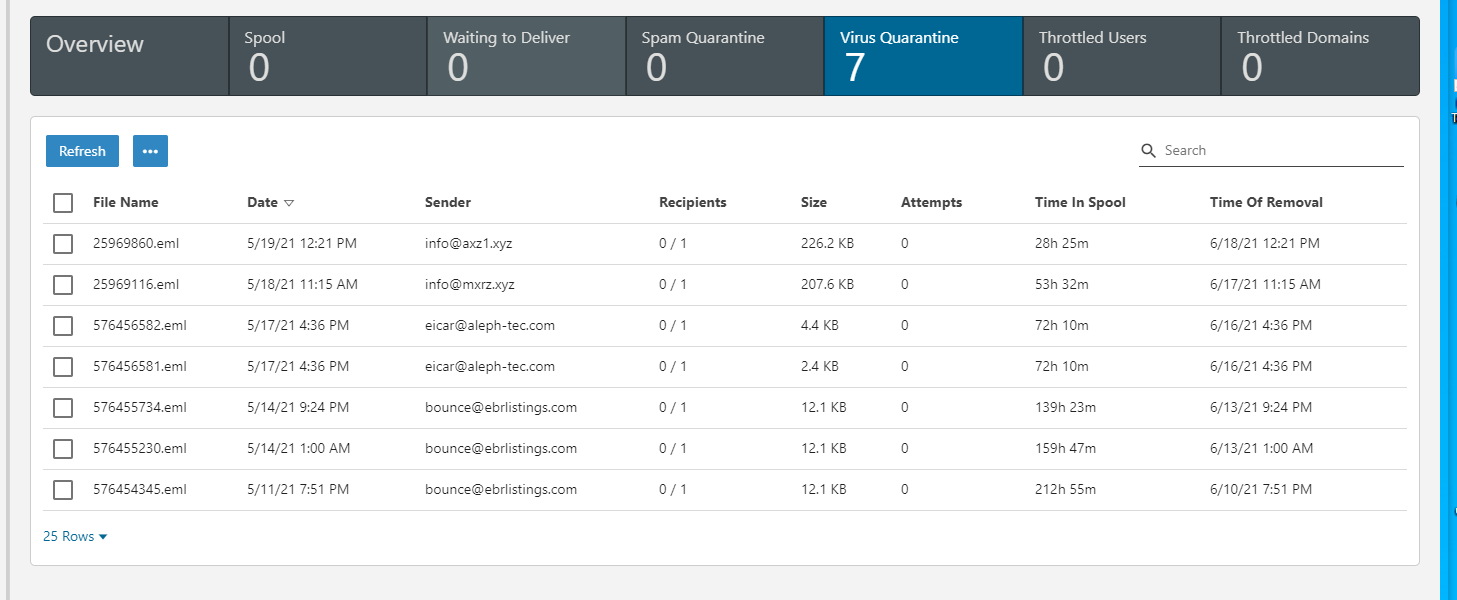Image resolution: width=1457 pixels, height=600 pixels.
Task: Open the Throttled Users tab
Action: [1122, 56]
